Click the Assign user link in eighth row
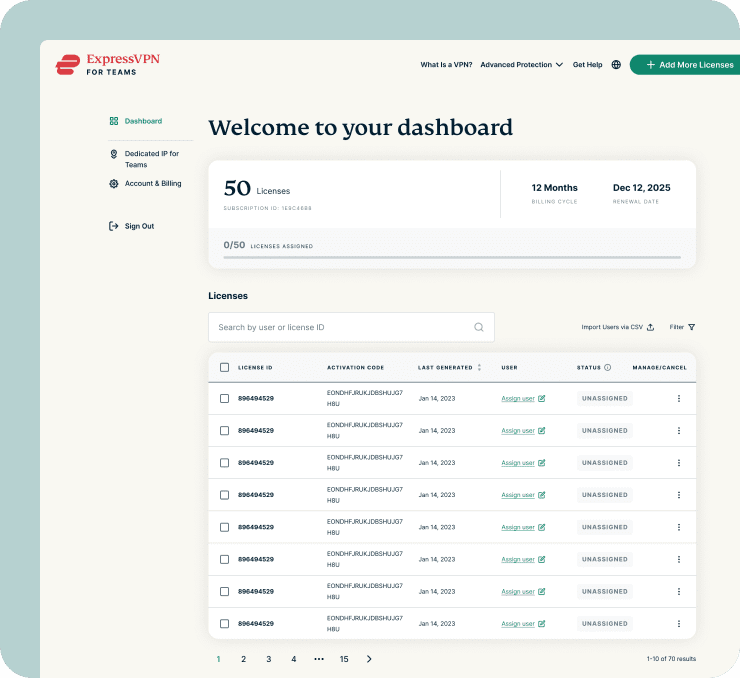 click(x=518, y=624)
